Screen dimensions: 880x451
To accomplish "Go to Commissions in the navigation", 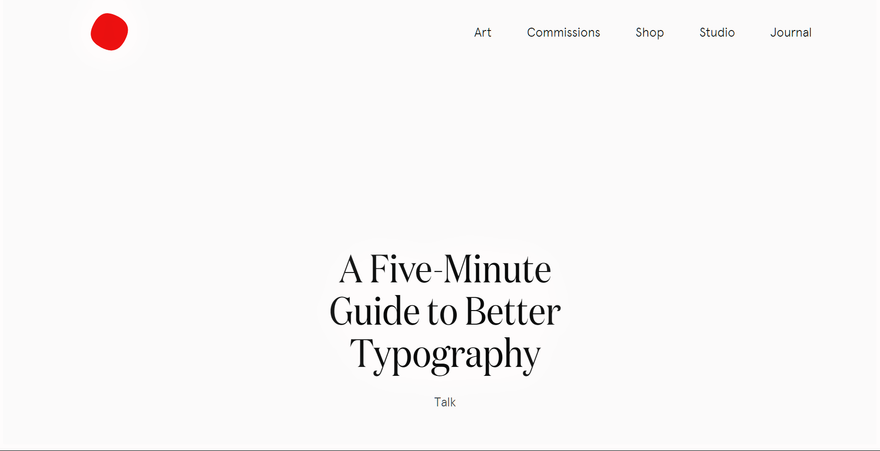I will [x=563, y=33].
